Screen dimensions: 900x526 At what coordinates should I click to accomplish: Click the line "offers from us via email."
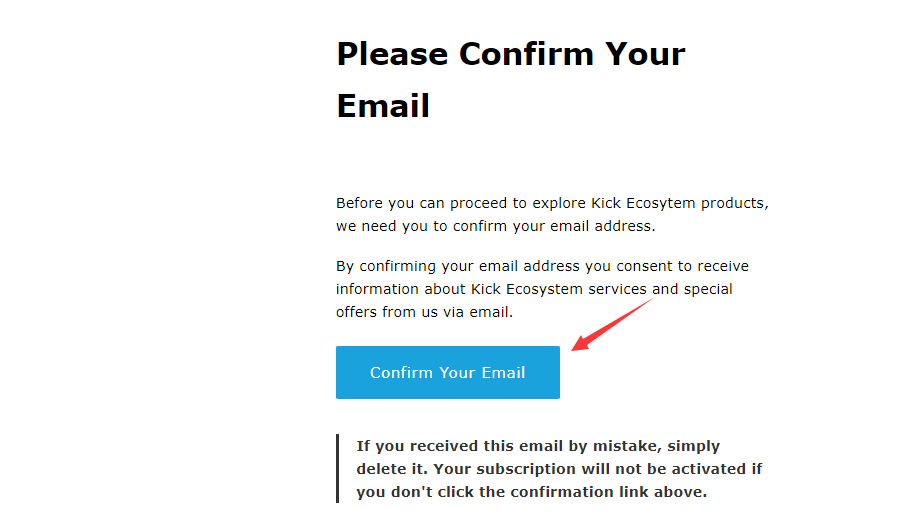click(424, 312)
